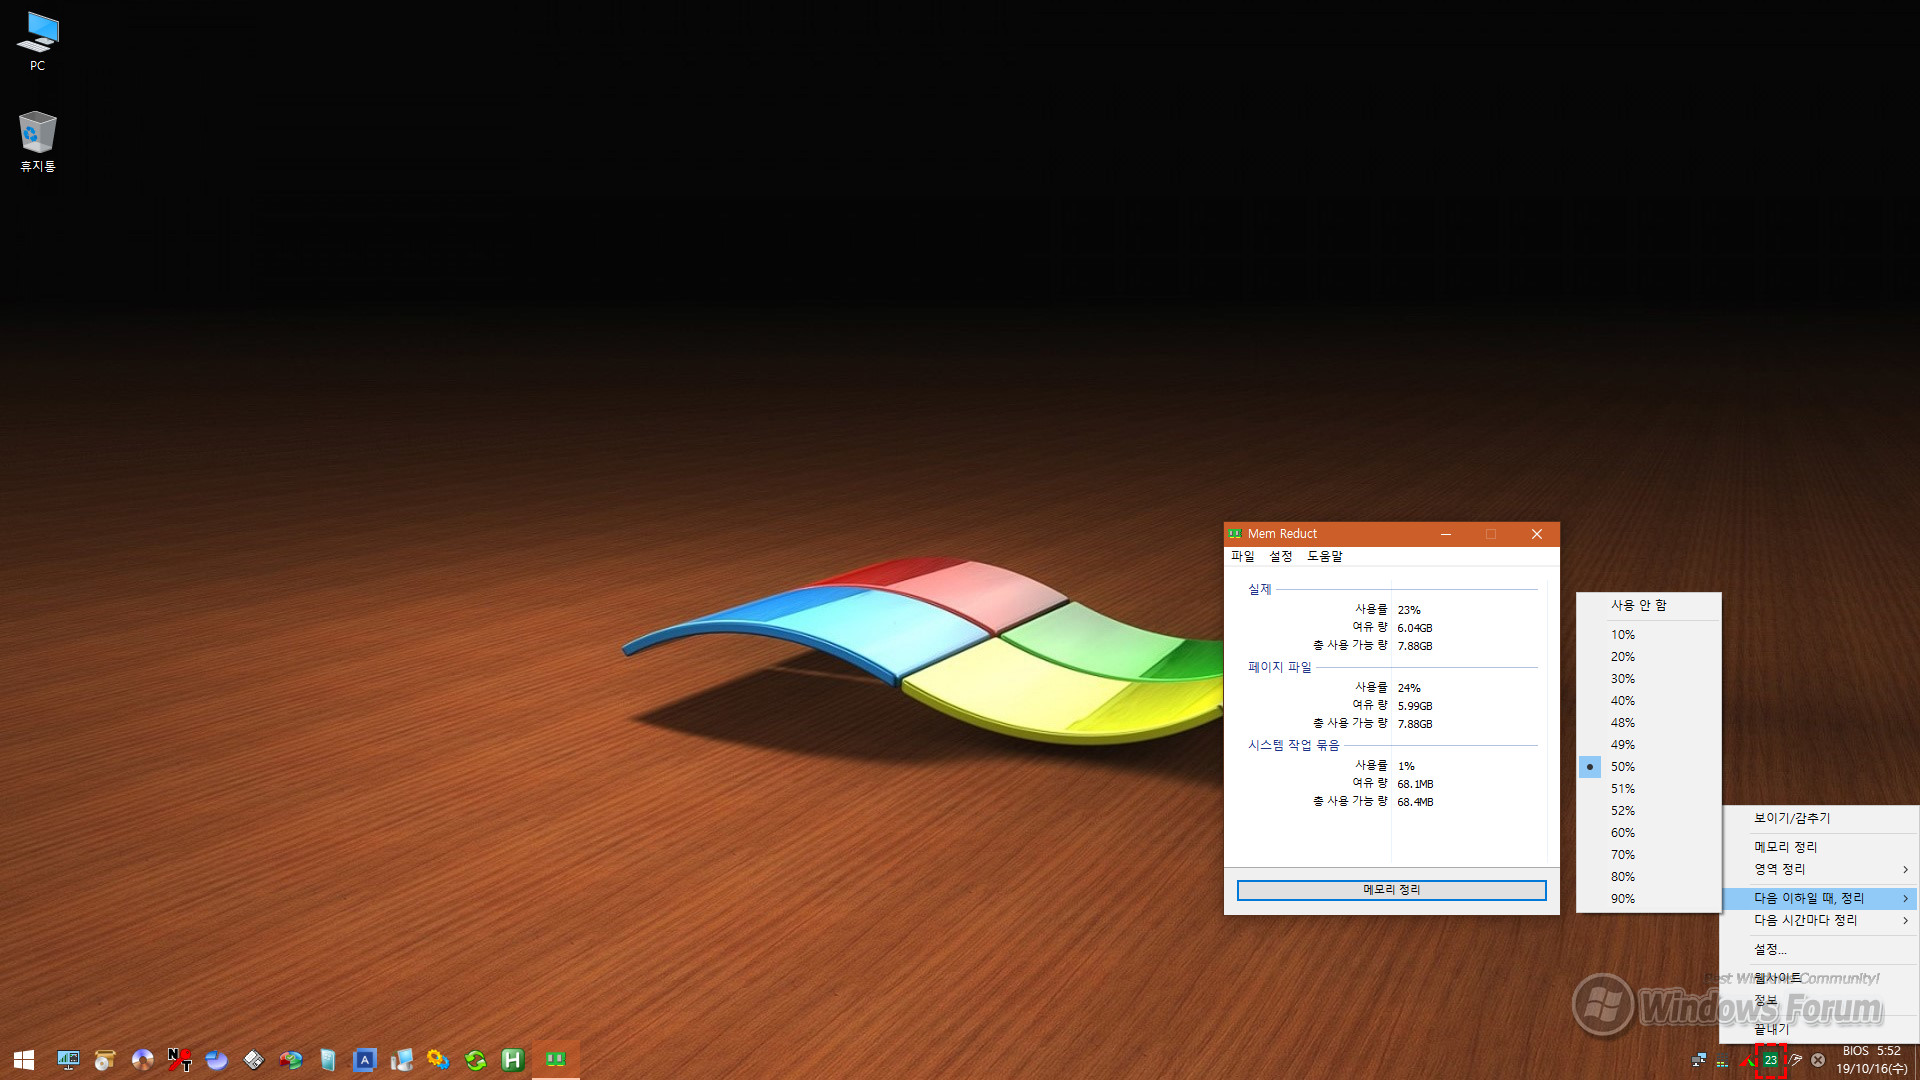Launch the blue letter A taskbar icon
The image size is (1920, 1080).
coord(365,1060)
